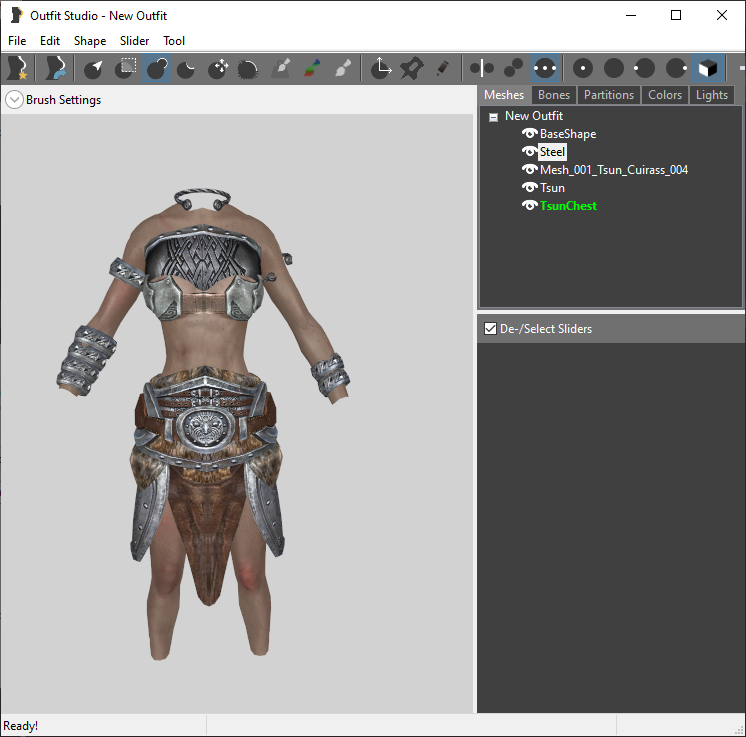746x737 pixels.
Task: Select the Smooth brush tool
Action: (248, 68)
